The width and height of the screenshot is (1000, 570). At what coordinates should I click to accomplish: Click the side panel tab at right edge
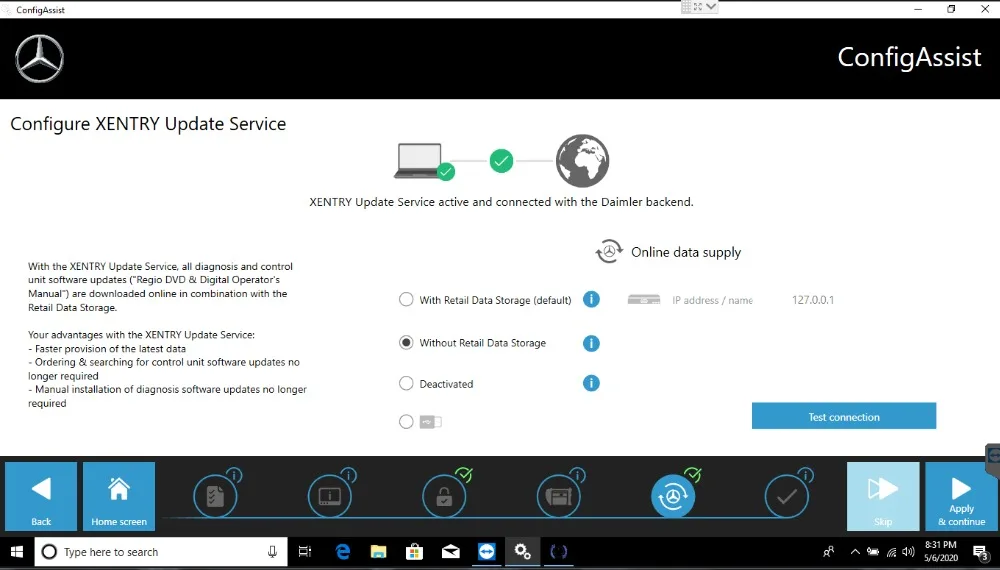pyautogui.click(x=993, y=459)
